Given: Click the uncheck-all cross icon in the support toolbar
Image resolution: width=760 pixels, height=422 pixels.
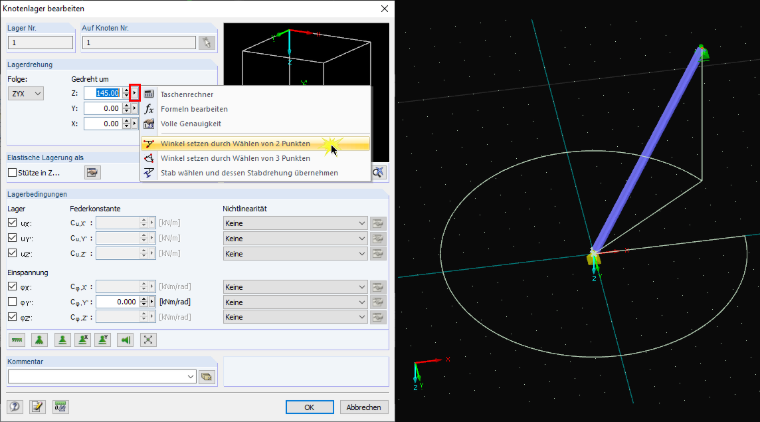Looking at the screenshot, I should (148, 340).
